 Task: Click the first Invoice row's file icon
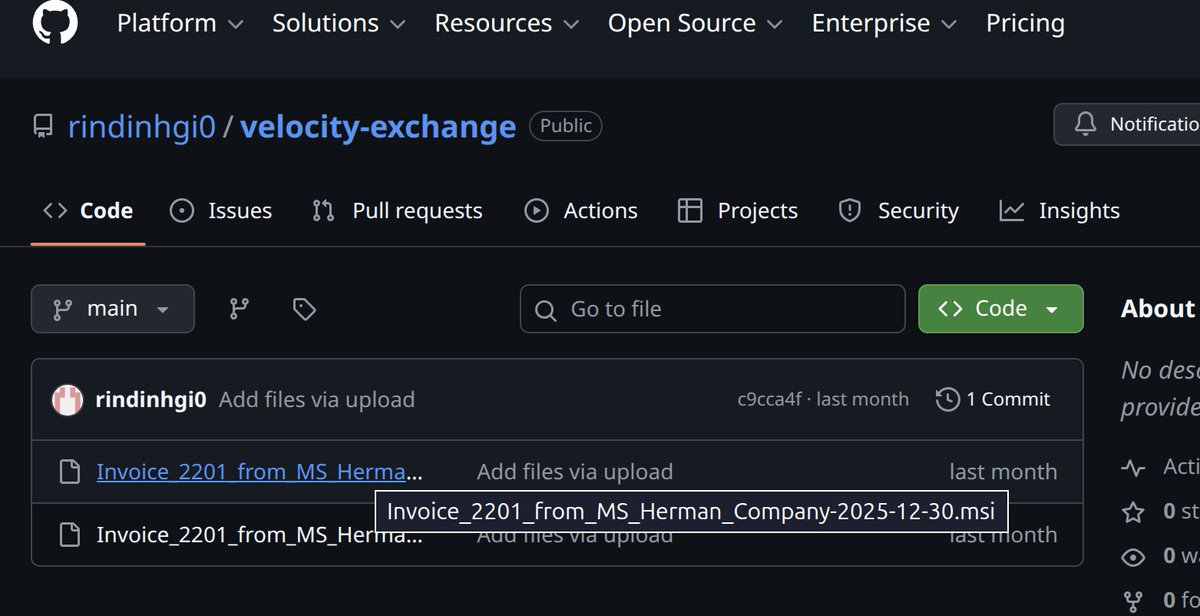[69, 472]
